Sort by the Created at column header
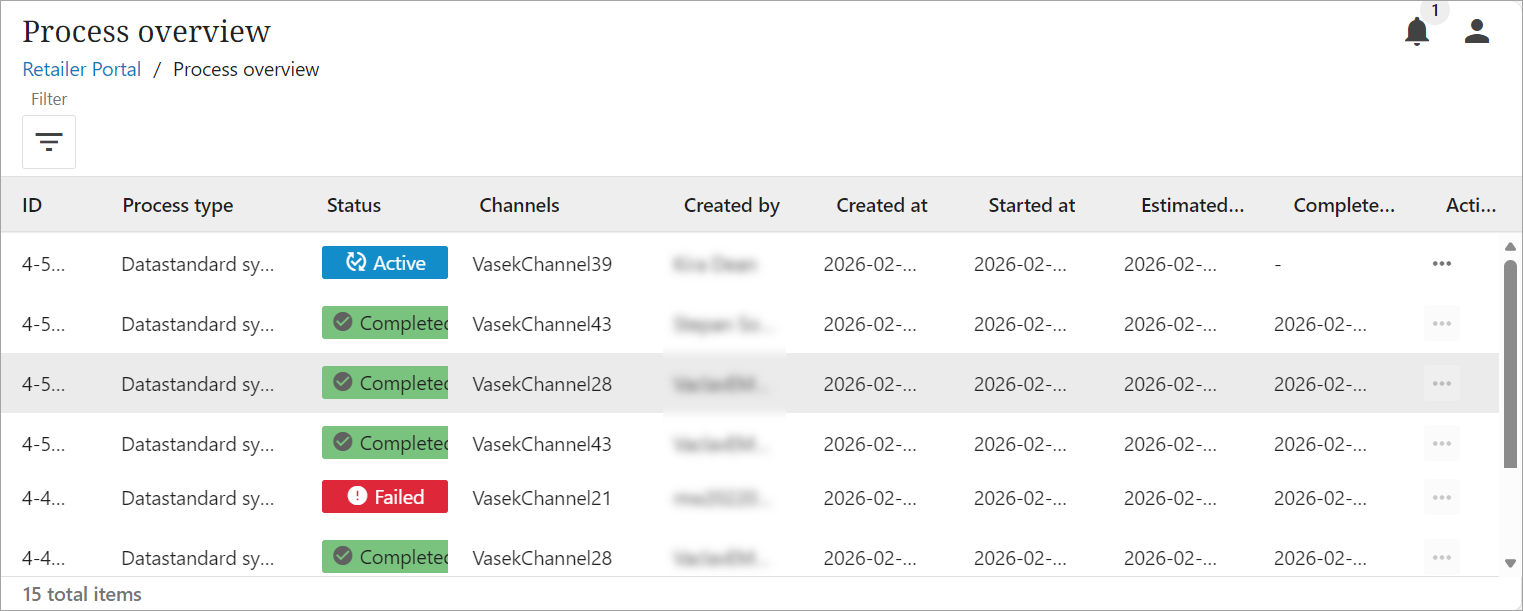Viewport: 1523px width, 611px height. (882, 206)
